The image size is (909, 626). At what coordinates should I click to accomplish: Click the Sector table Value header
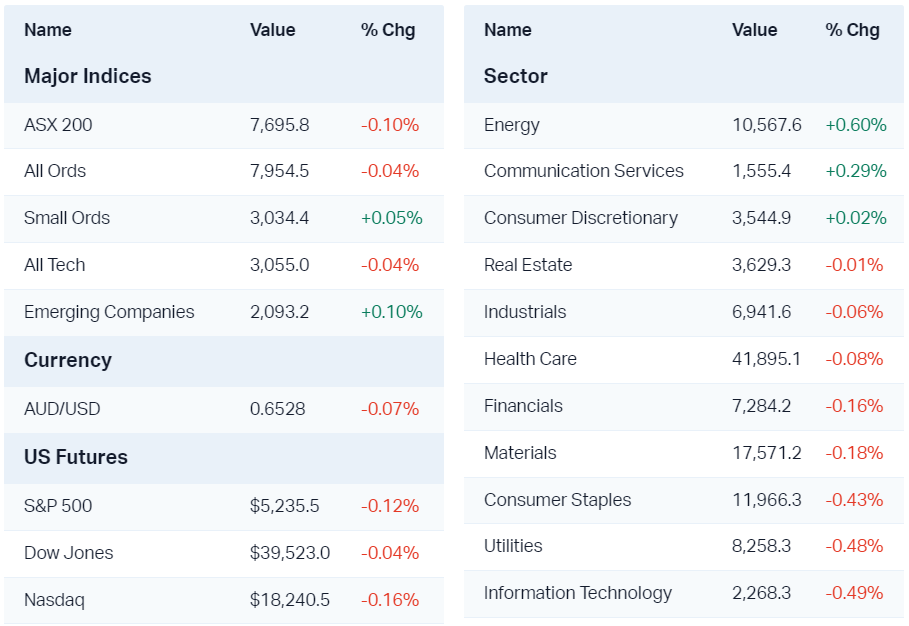754,30
